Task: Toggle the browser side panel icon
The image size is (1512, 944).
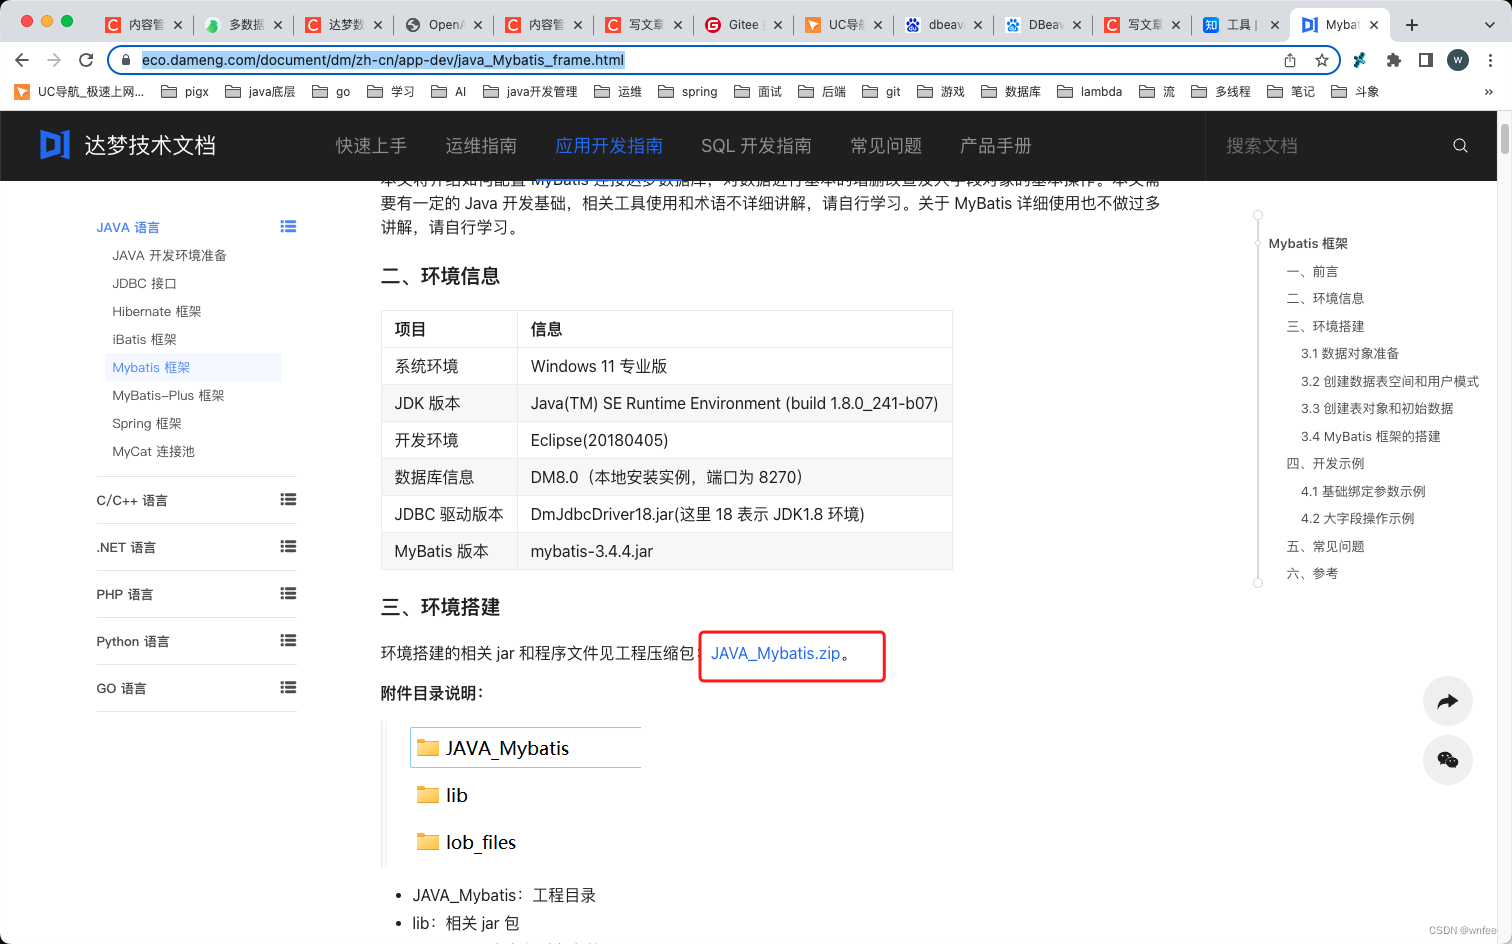Action: click(1426, 60)
